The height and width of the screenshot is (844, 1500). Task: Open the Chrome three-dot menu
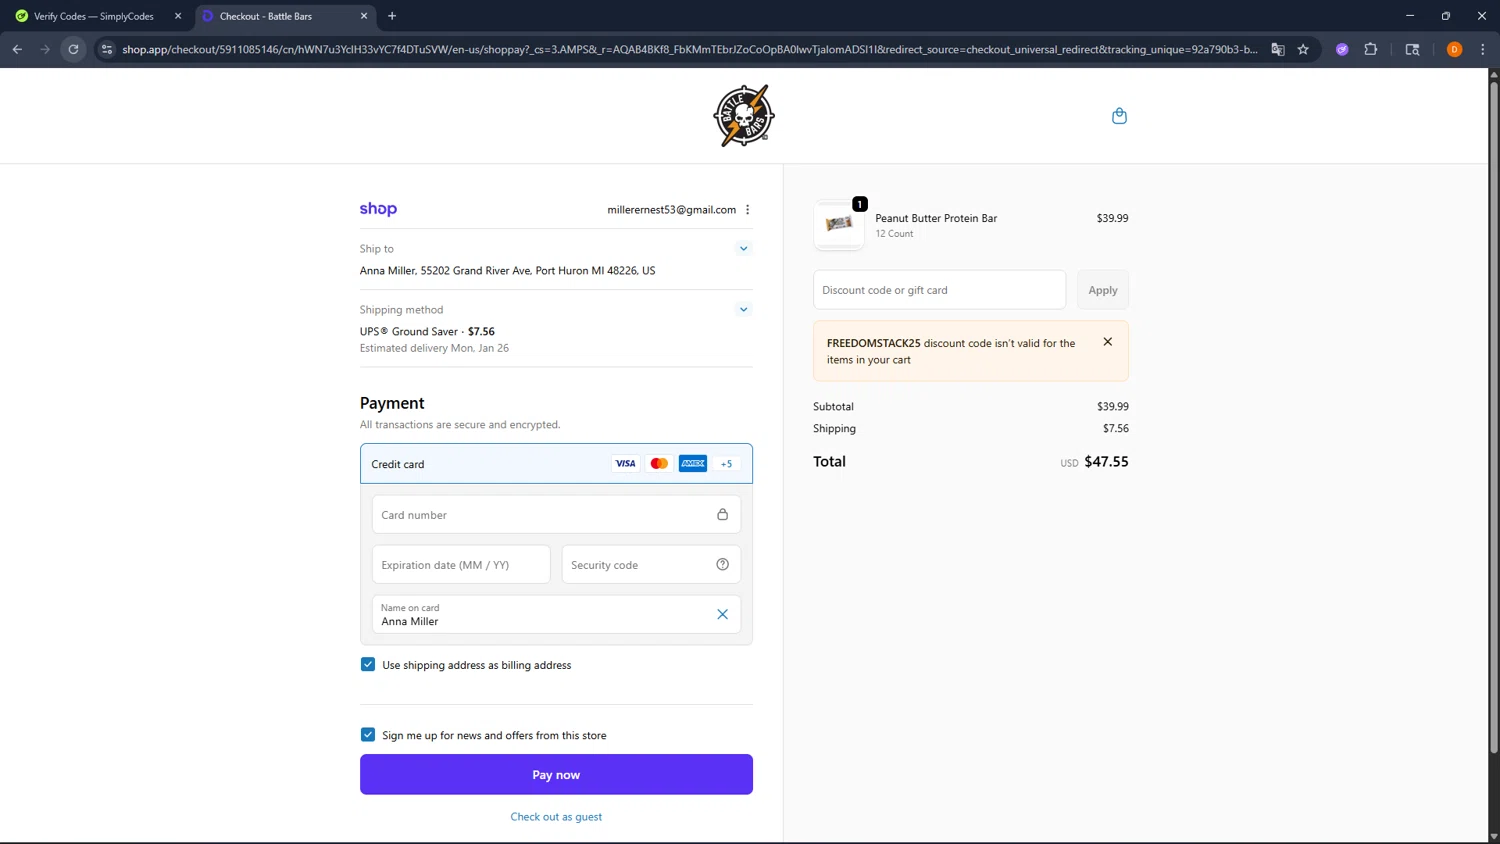coord(1483,49)
